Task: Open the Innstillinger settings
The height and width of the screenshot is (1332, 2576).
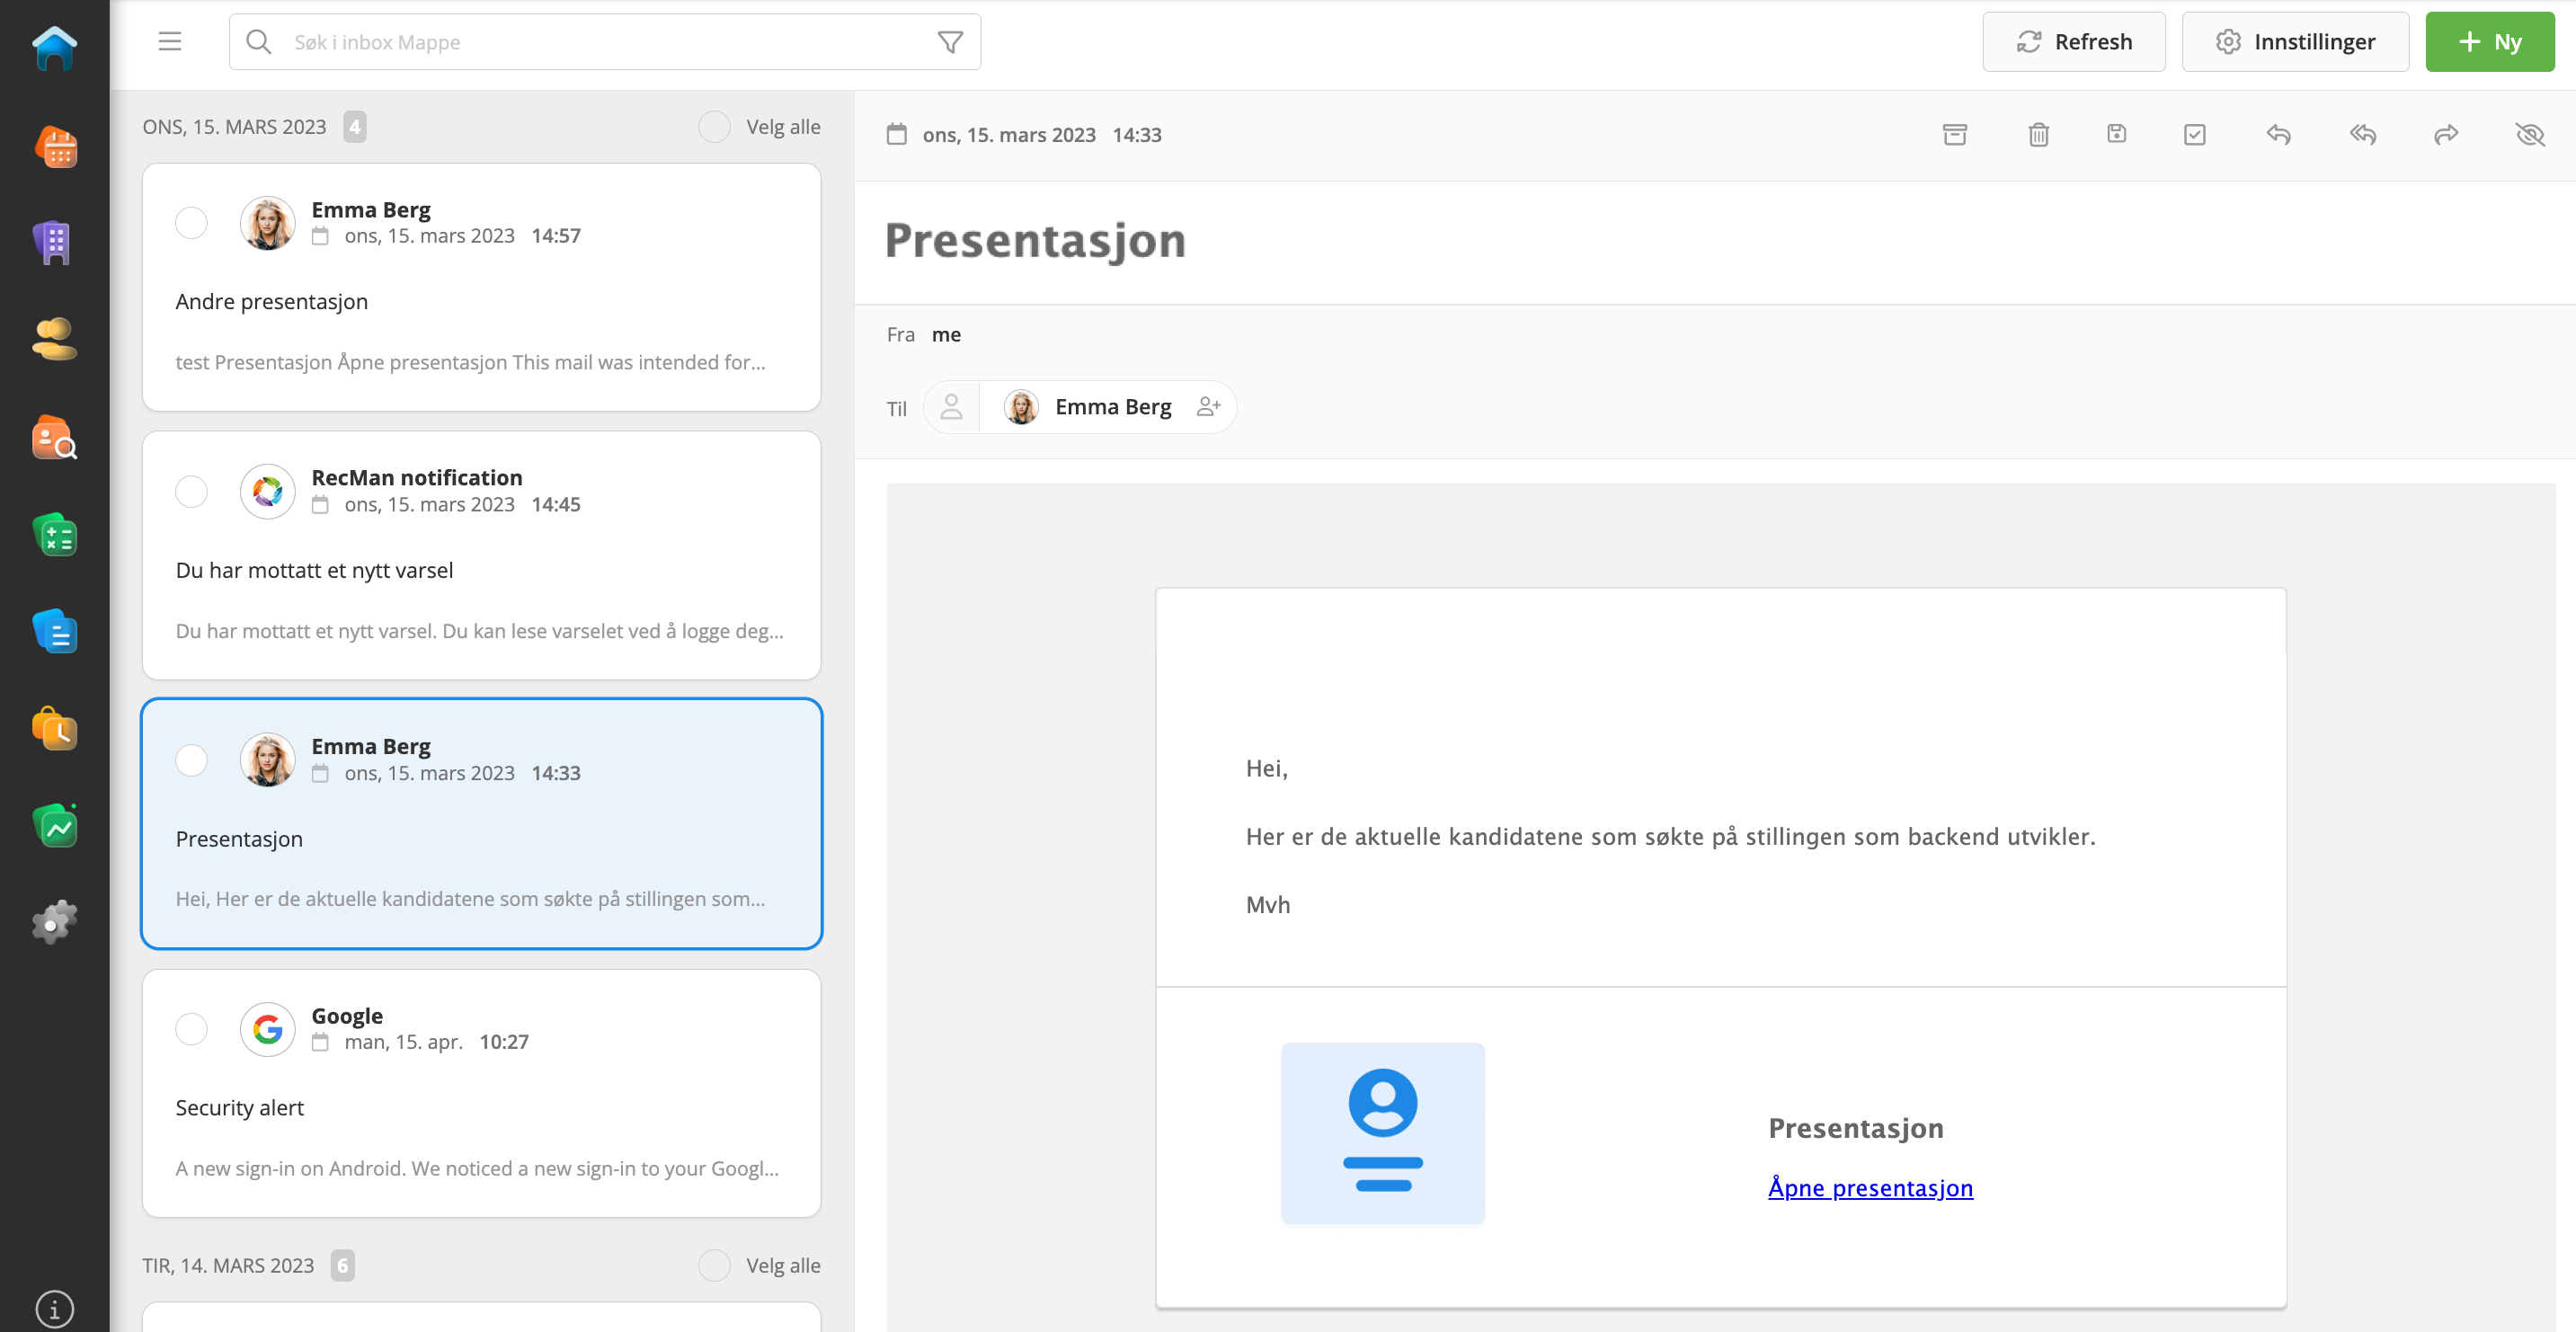Action: coord(2294,42)
